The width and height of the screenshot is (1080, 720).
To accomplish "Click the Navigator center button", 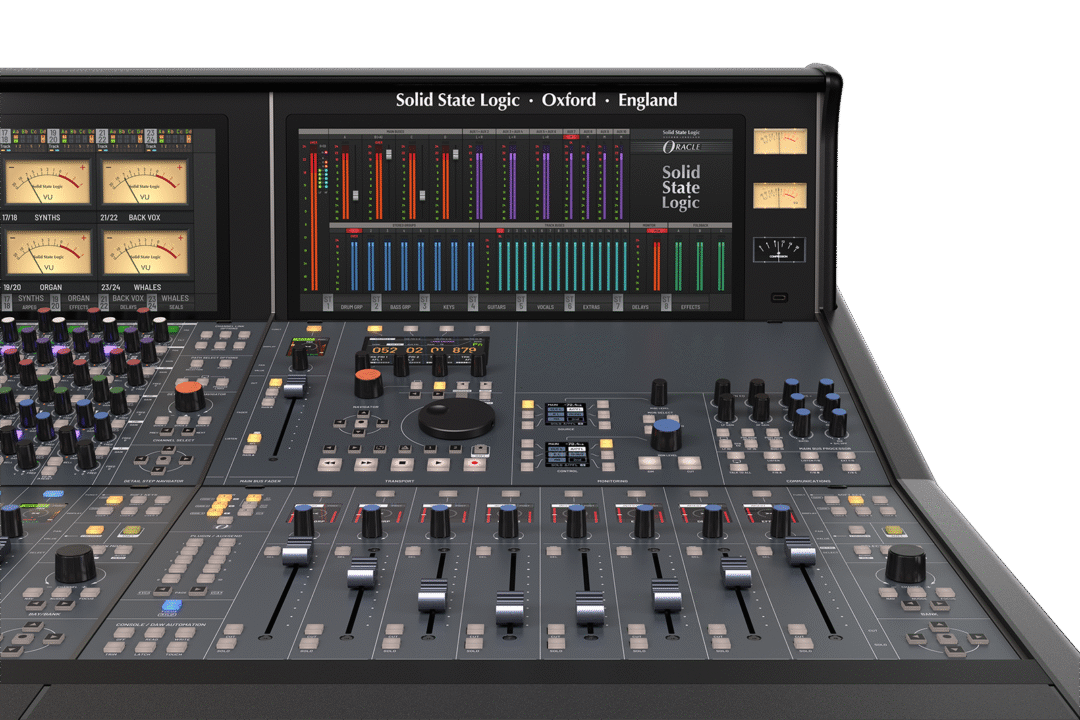I will (361, 424).
